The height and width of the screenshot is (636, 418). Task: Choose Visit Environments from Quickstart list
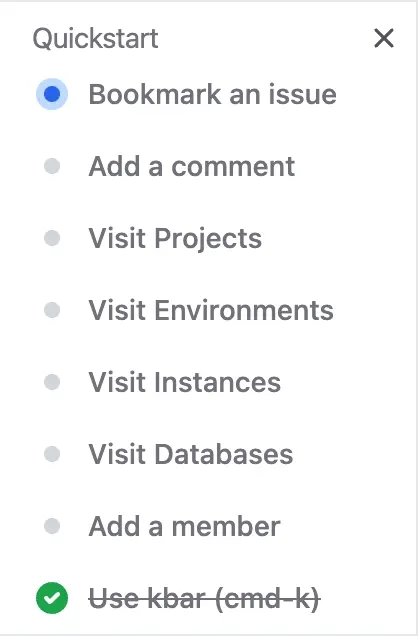[211, 310]
